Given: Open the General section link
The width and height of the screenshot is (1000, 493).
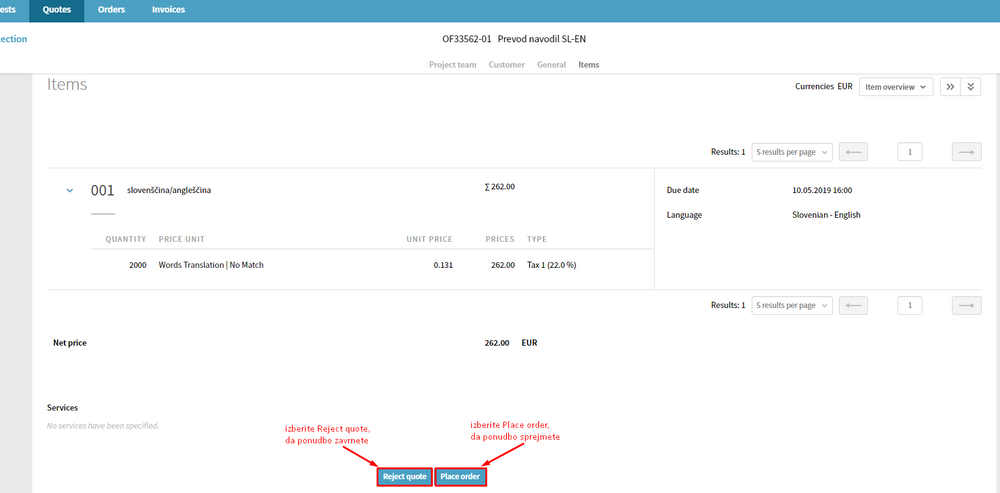Looking at the screenshot, I should (x=551, y=65).
